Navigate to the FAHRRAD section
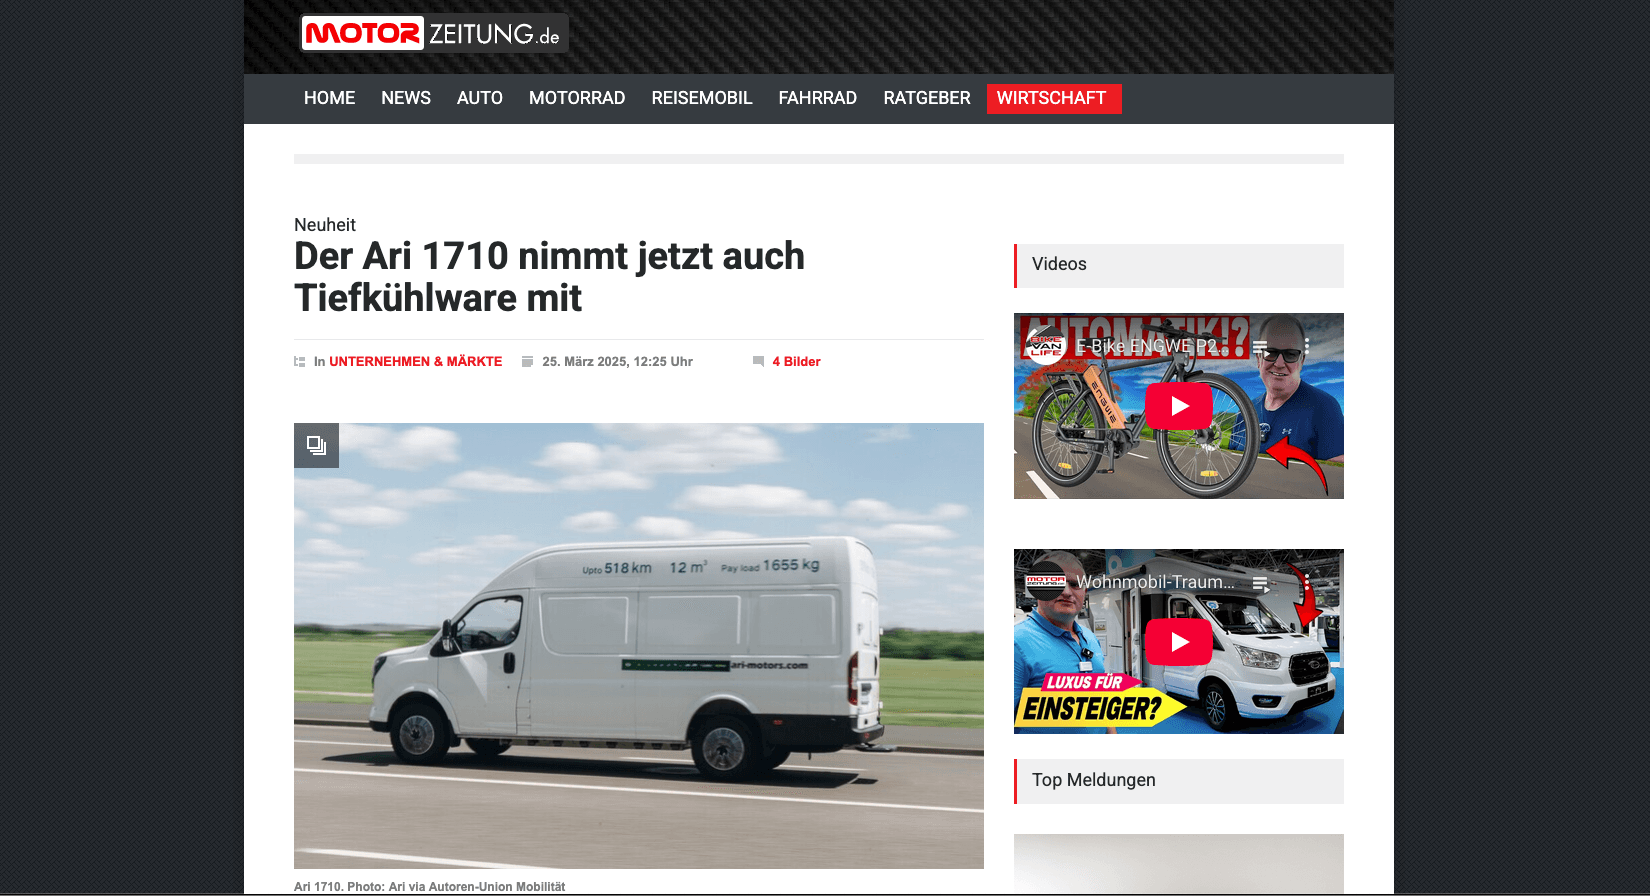The height and width of the screenshot is (896, 1650). (x=818, y=98)
